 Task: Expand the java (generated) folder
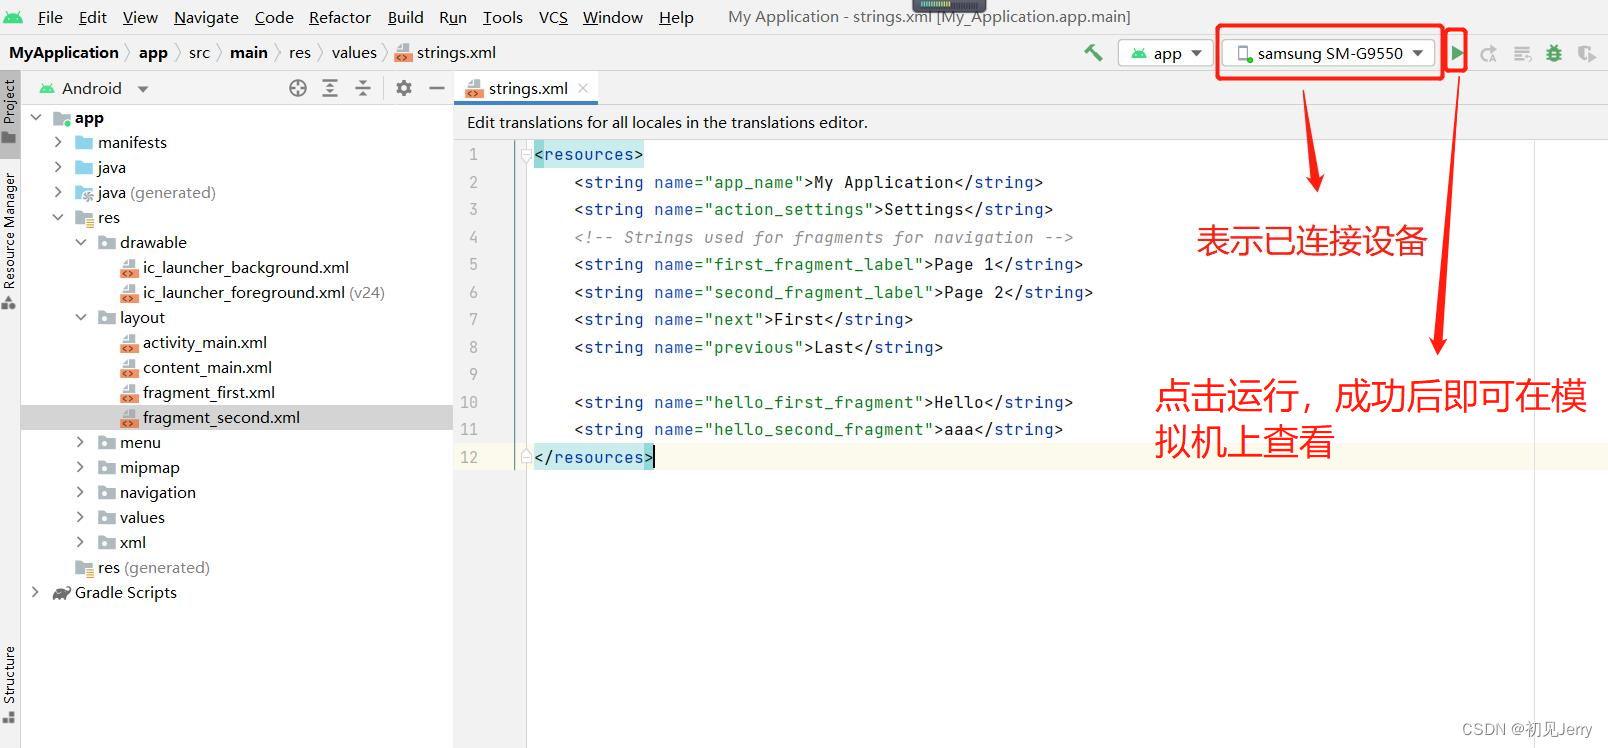tap(58, 192)
